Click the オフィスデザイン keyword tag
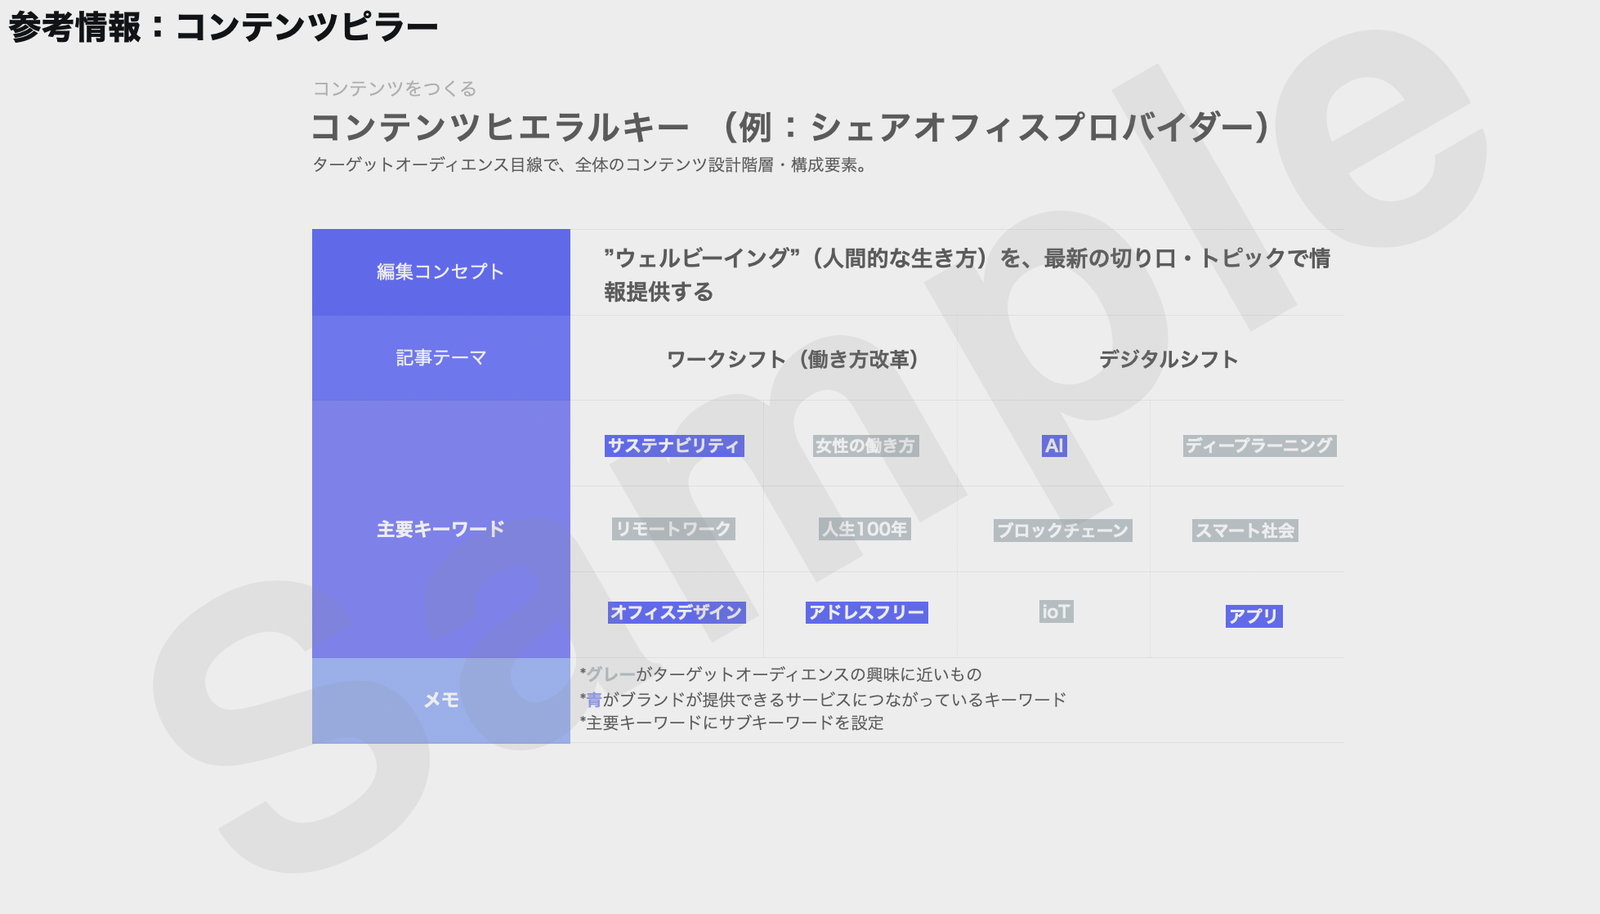This screenshot has height=914, width=1600. 676,612
